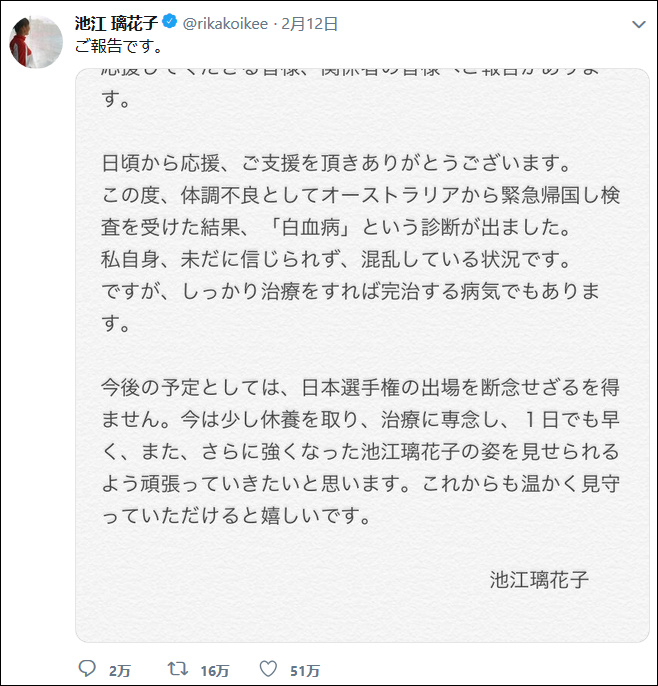Screen dimensions: 658x686
Task: Click the image line starting 日頃から応援
Action: click(x=348, y=163)
